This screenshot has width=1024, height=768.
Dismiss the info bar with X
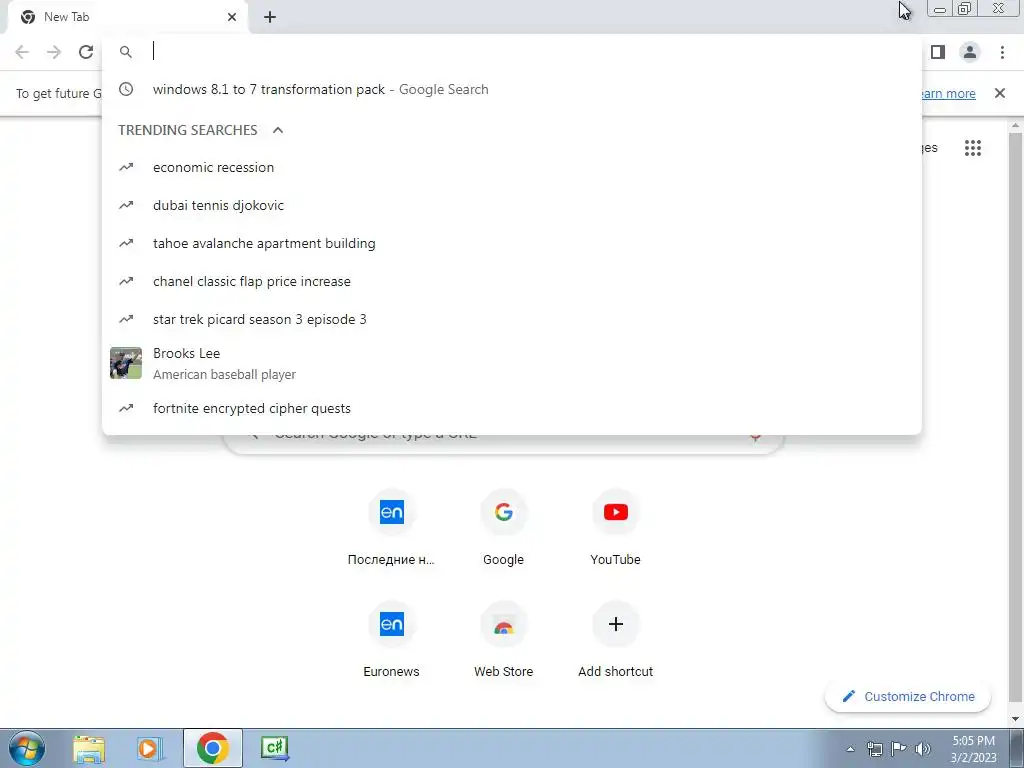(x=1000, y=93)
